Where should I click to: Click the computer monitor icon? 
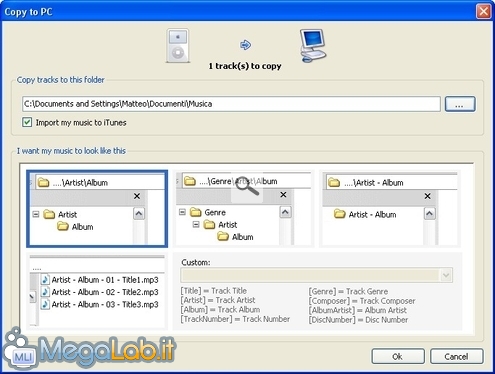point(313,46)
